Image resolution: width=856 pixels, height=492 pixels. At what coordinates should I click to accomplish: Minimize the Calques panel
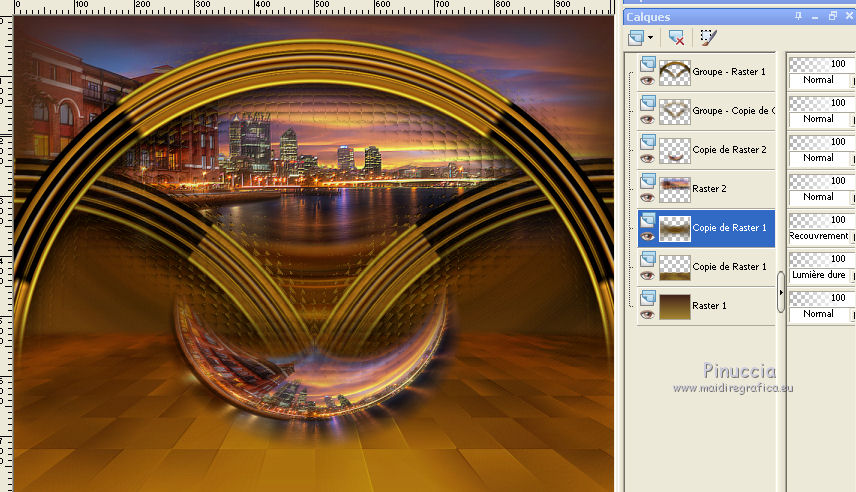[x=815, y=16]
